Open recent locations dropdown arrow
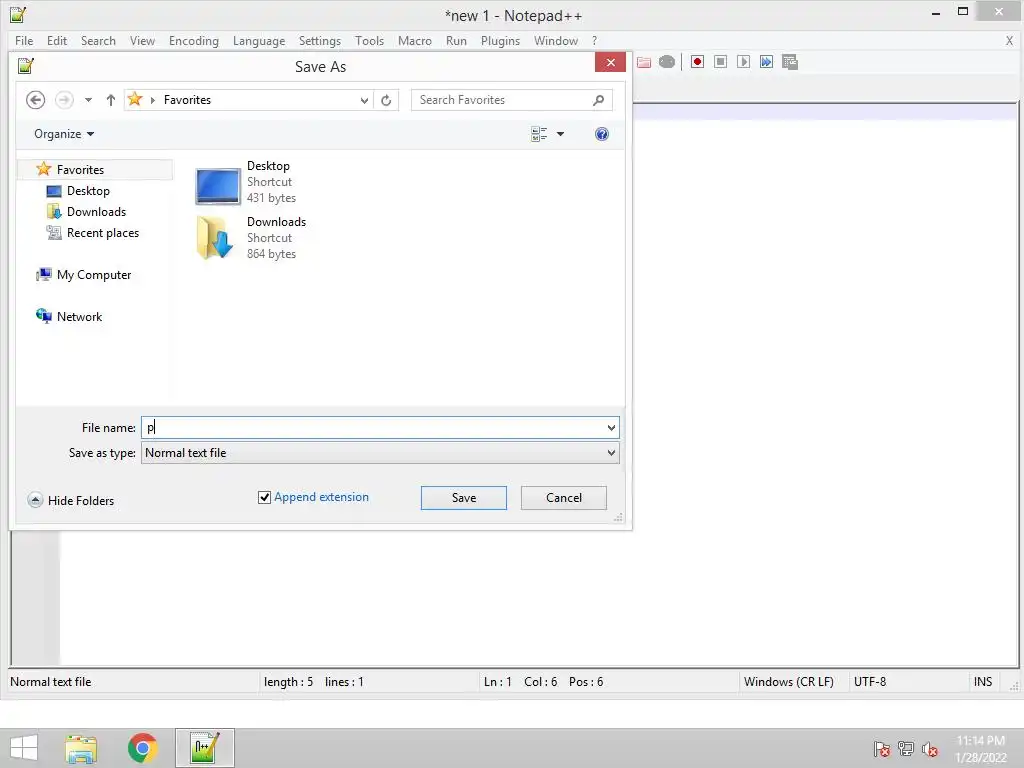The image size is (1024, 768). pos(88,100)
